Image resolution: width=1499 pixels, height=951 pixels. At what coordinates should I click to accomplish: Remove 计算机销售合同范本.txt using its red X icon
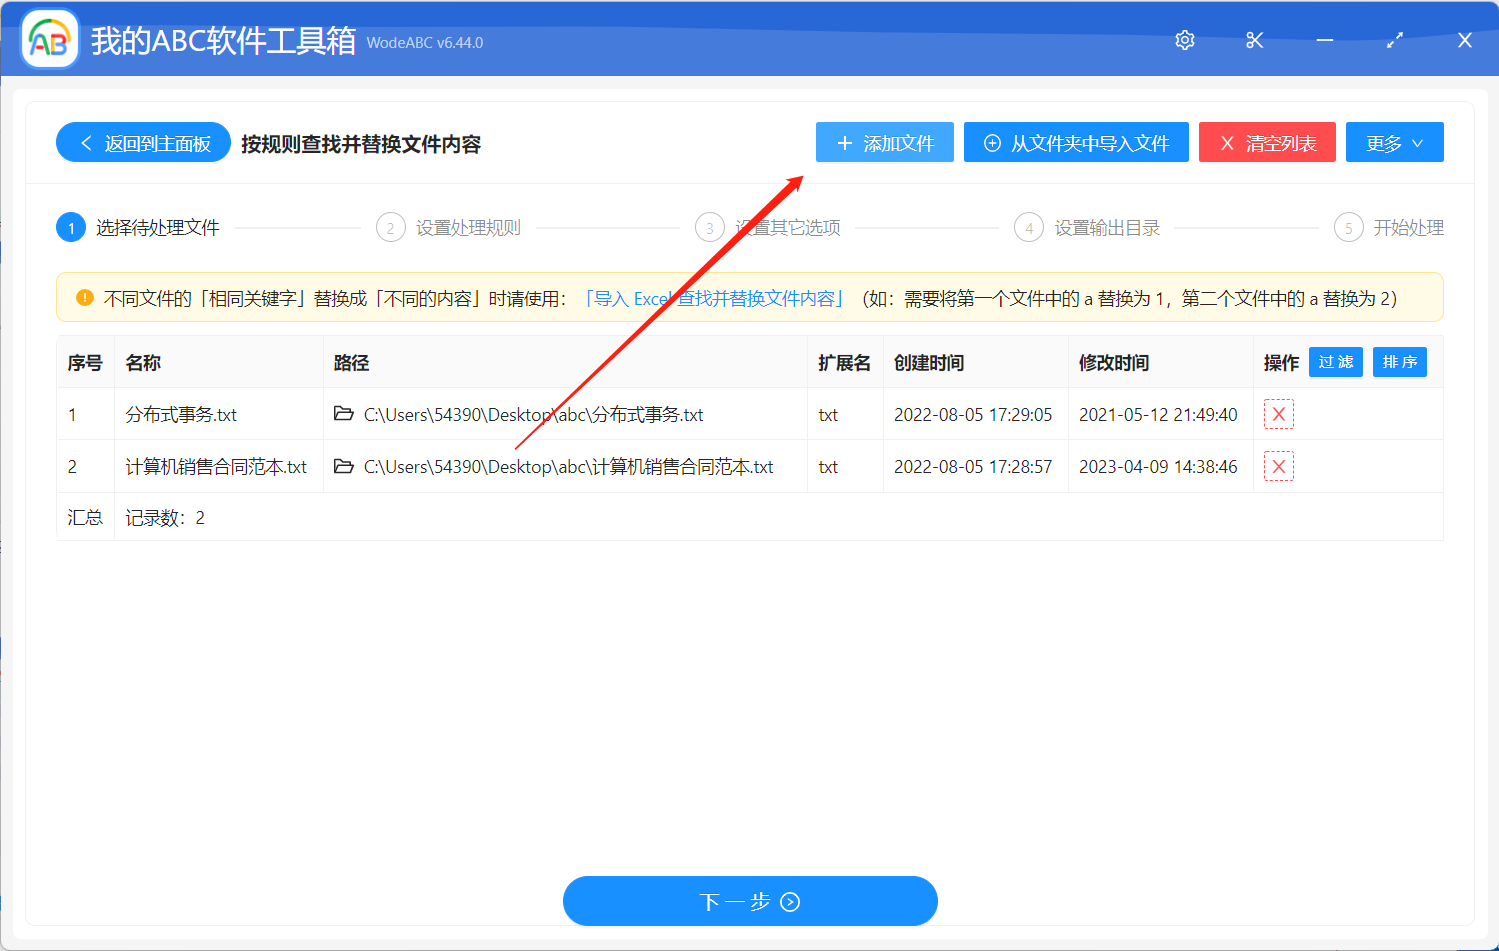1278,466
